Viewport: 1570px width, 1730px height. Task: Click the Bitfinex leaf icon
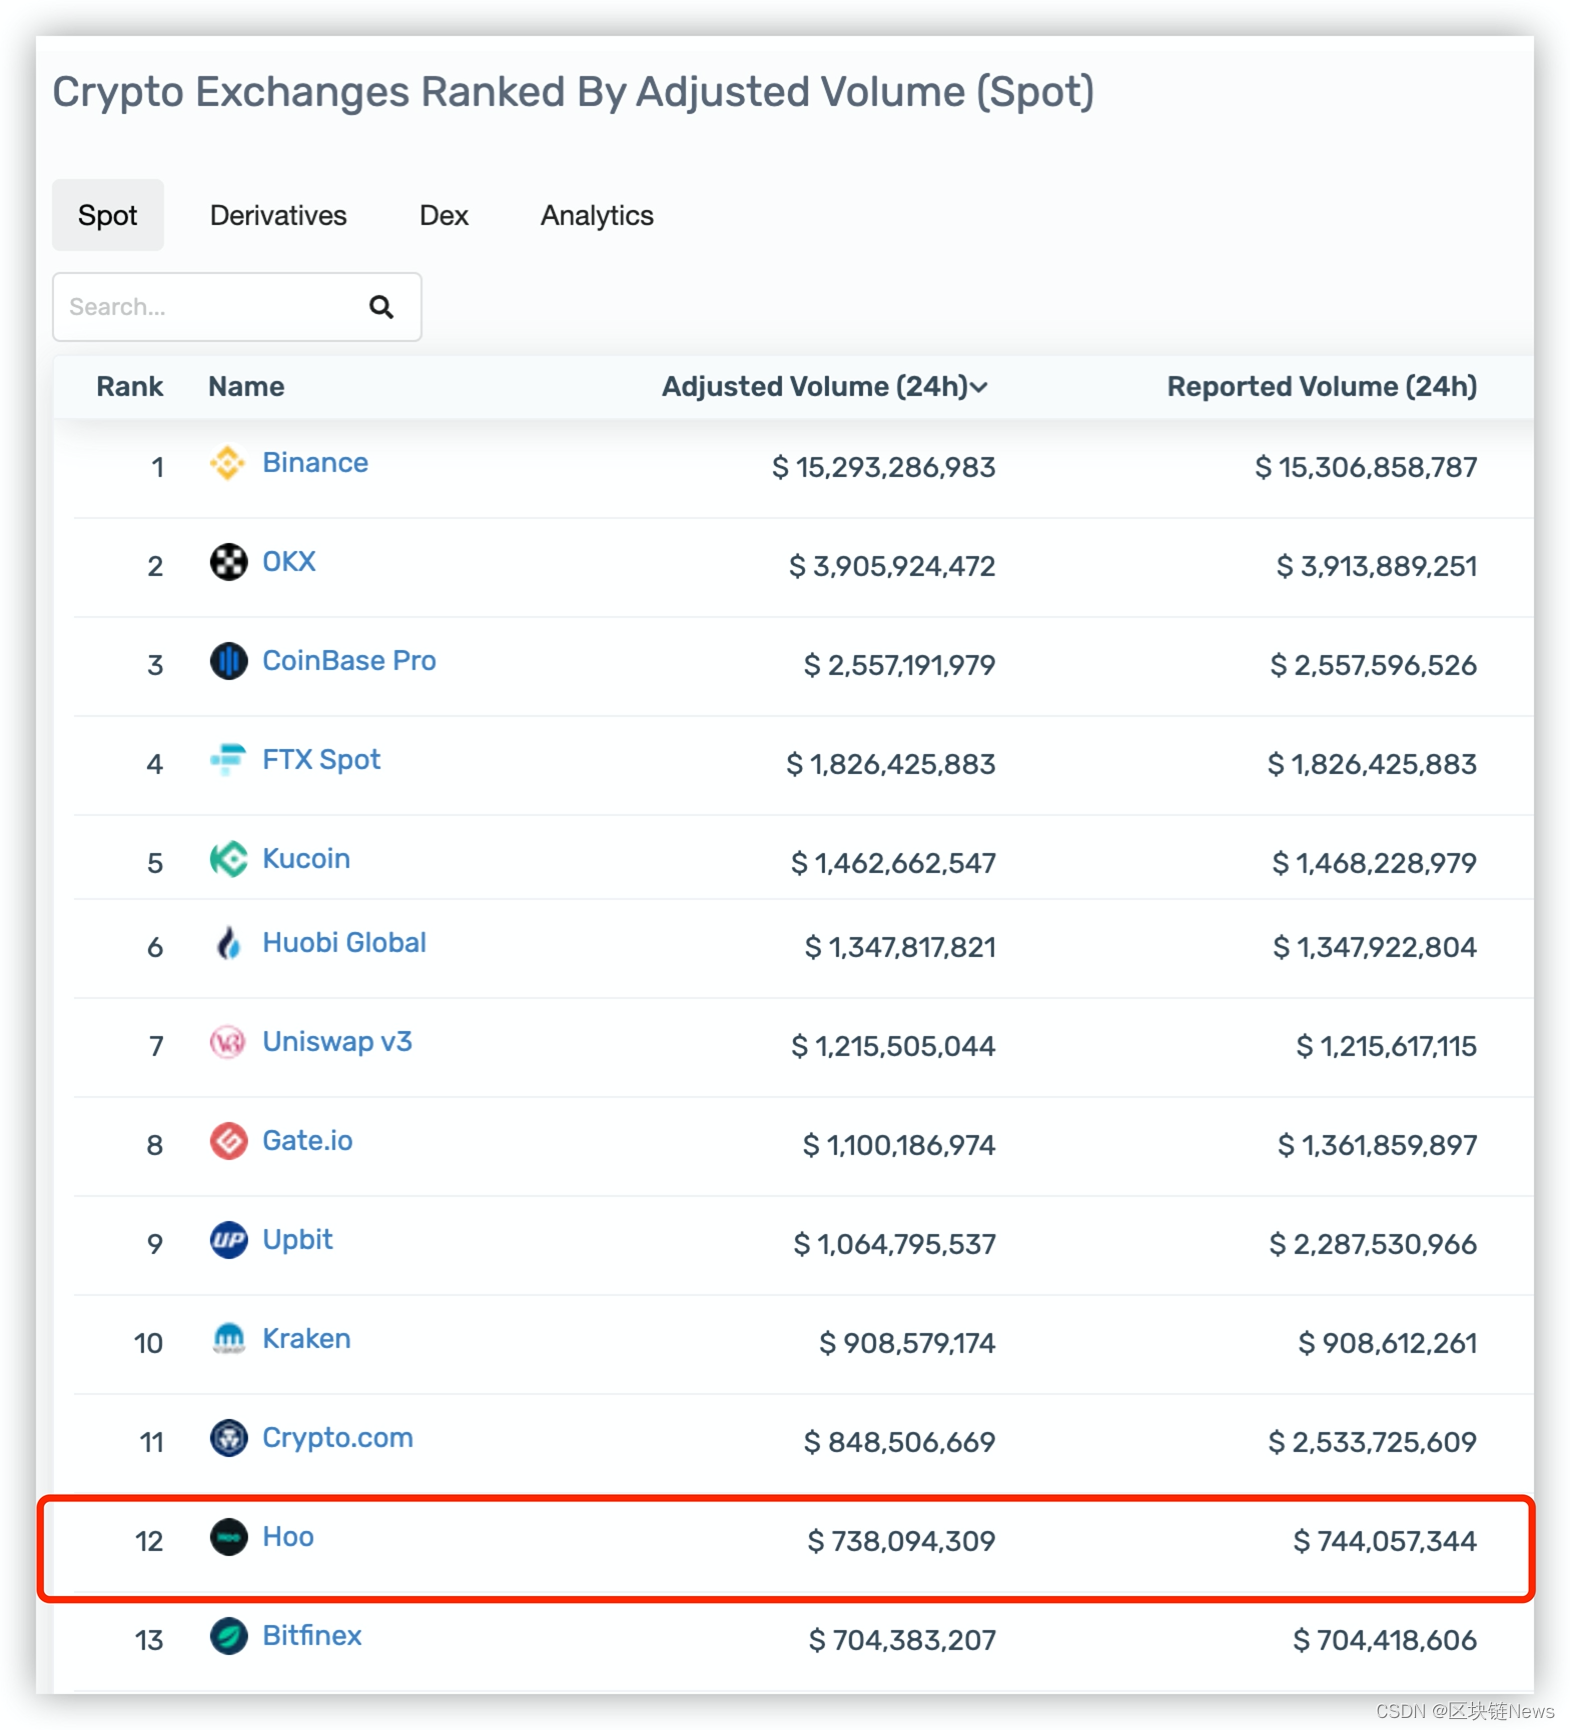click(x=228, y=1636)
